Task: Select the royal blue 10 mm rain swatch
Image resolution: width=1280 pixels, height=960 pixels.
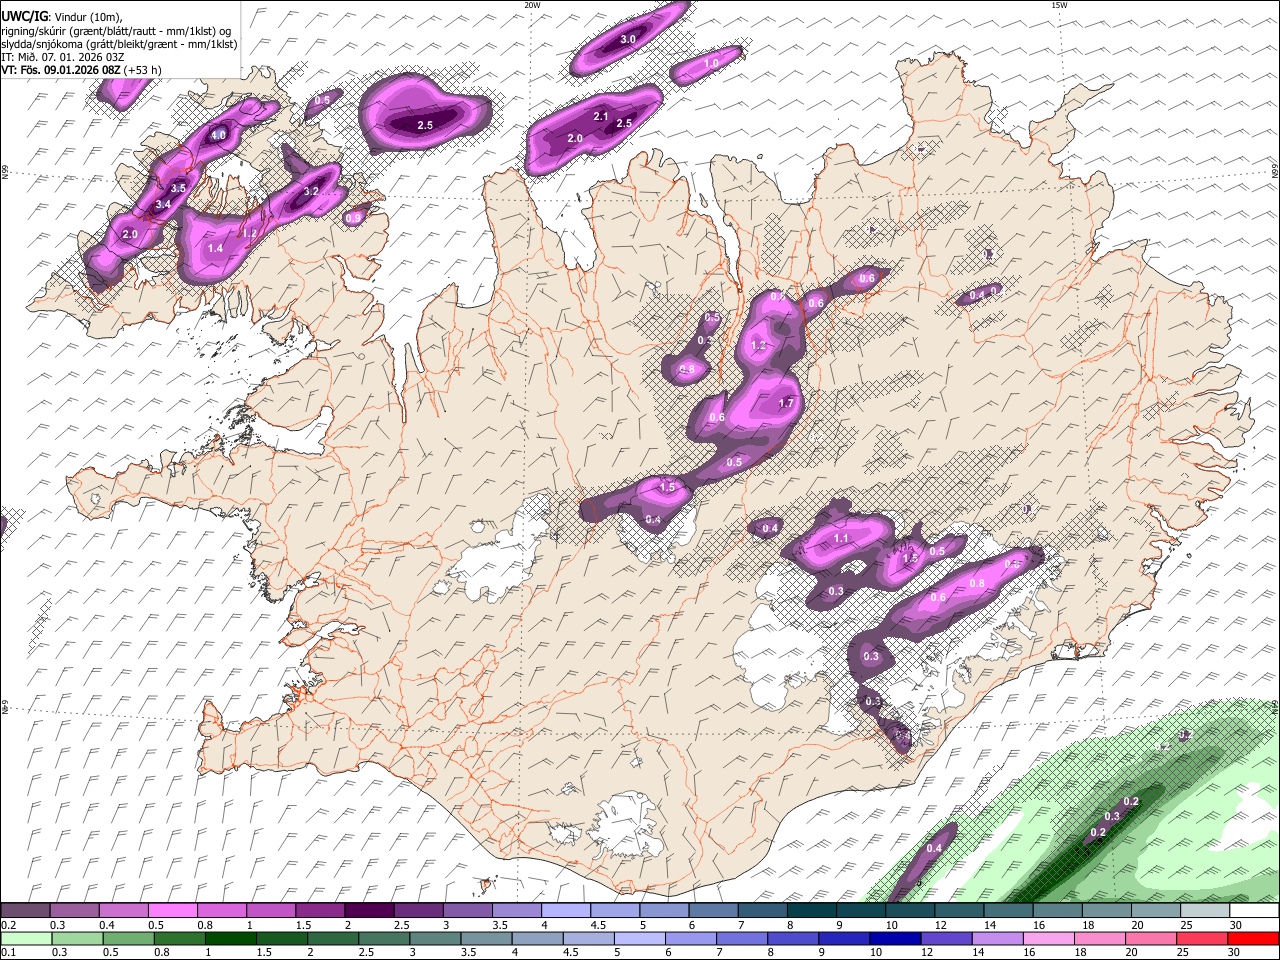Action: 895,939
